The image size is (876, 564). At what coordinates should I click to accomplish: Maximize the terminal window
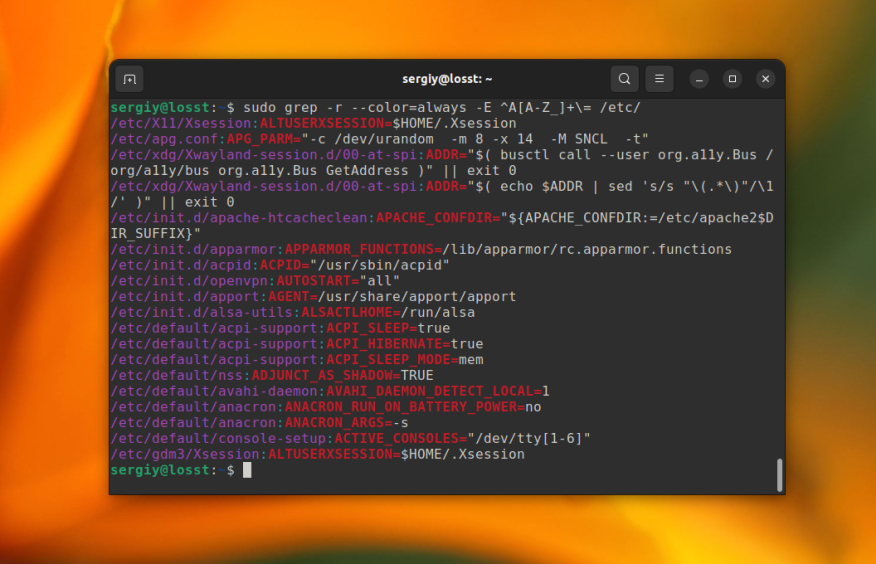[x=732, y=79]
